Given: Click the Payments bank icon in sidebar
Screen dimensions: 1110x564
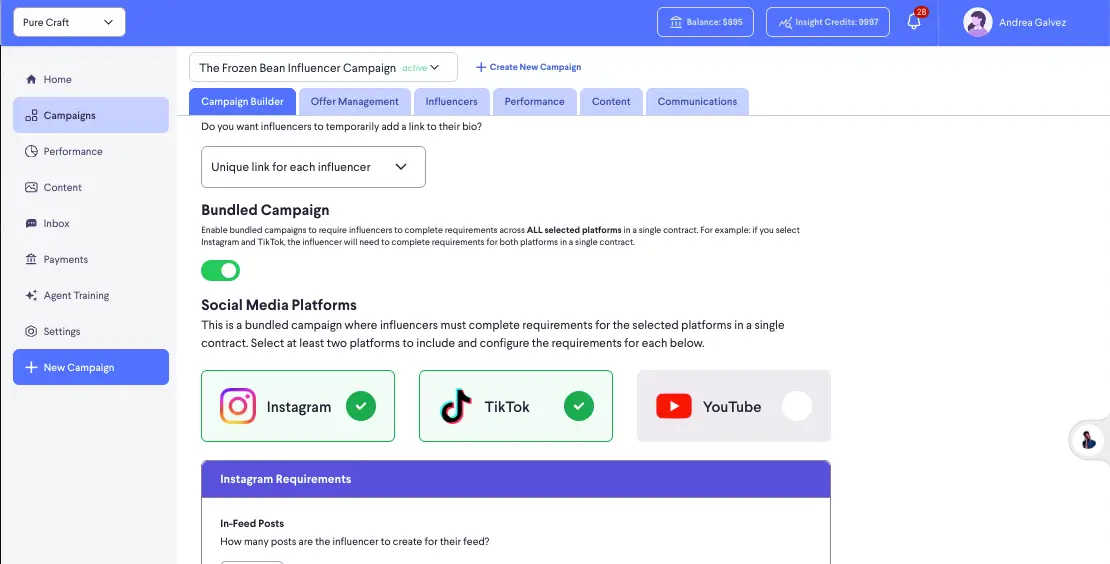Looking at the screenshot, I should pos(31,260).
